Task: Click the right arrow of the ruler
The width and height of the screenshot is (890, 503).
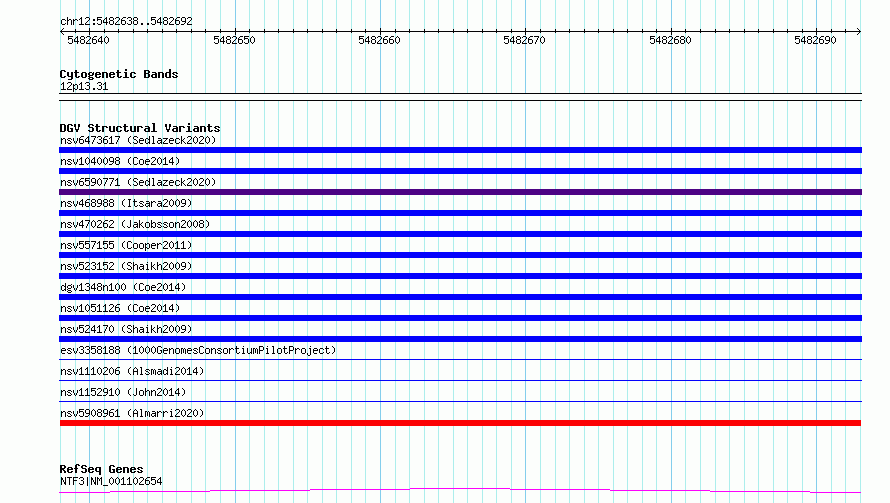Action: click(859, 31)
